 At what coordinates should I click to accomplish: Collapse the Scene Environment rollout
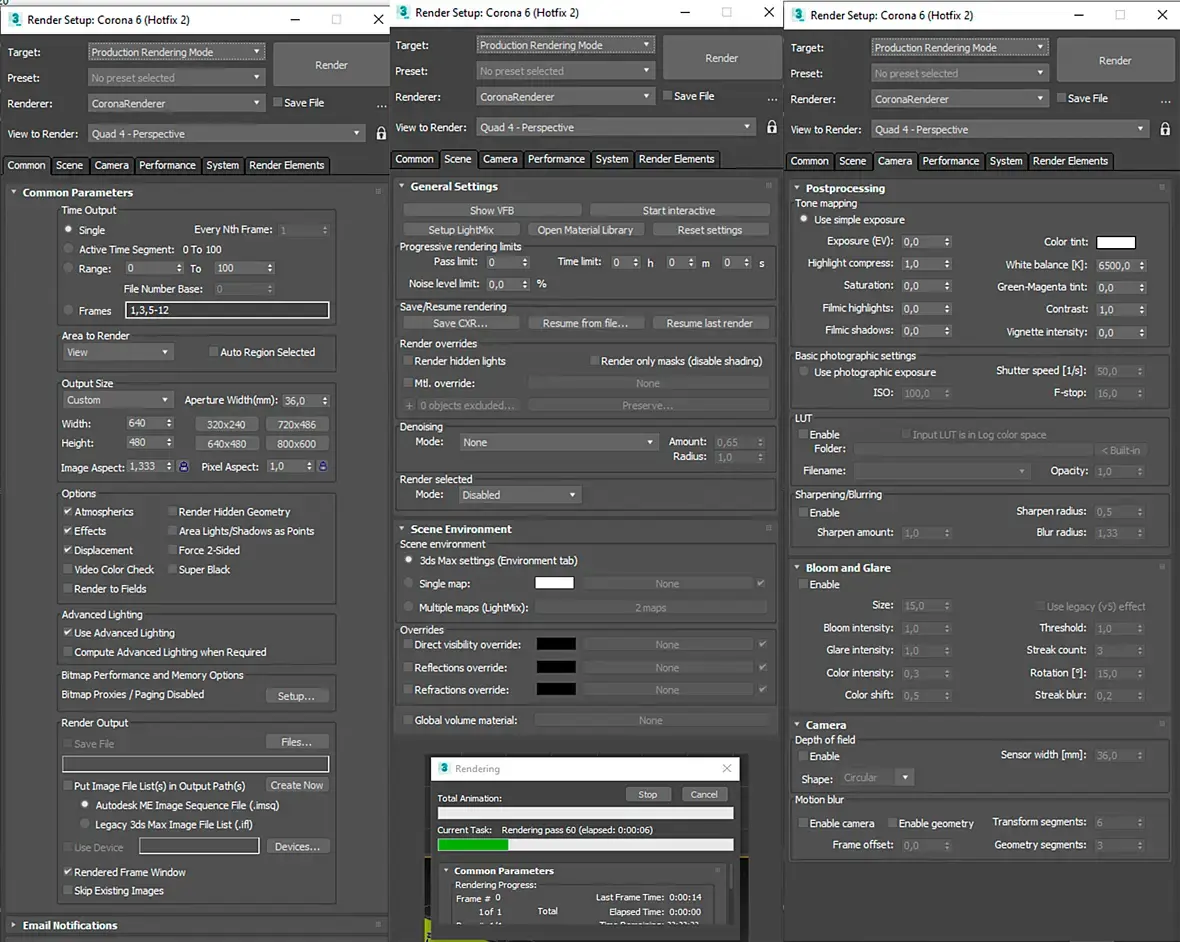click(x=402, y=529)
